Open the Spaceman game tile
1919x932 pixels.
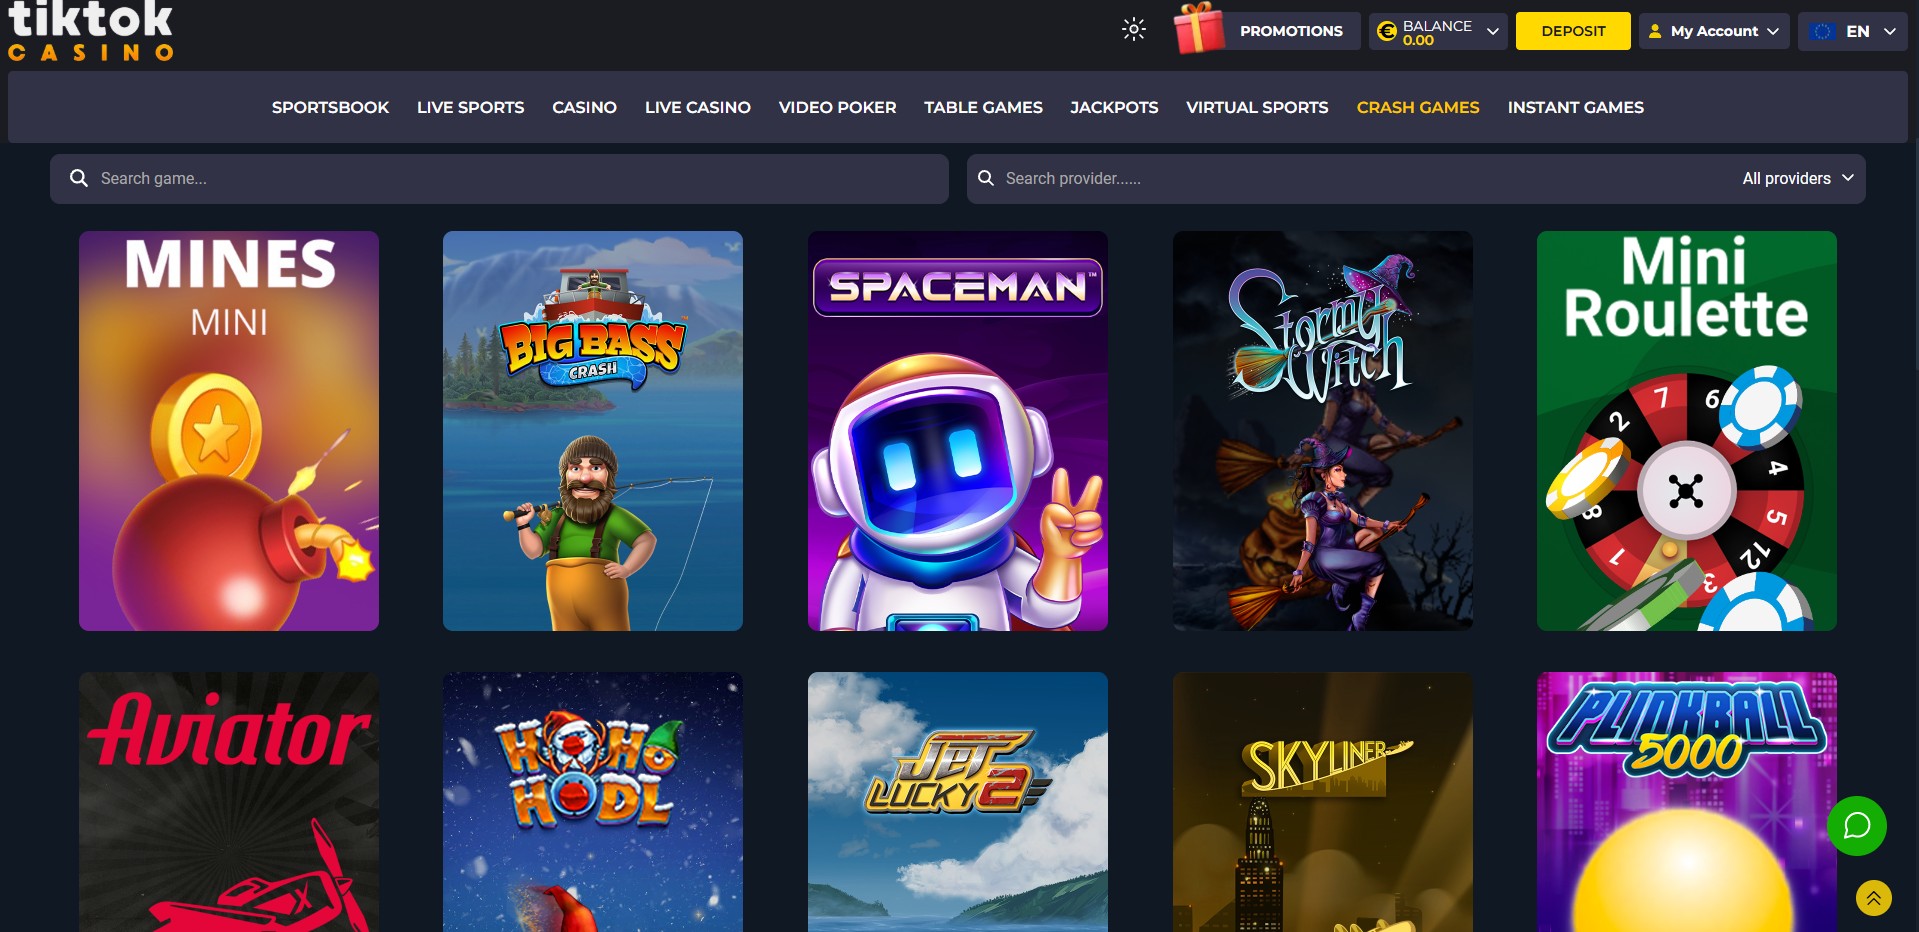[958, 431]
